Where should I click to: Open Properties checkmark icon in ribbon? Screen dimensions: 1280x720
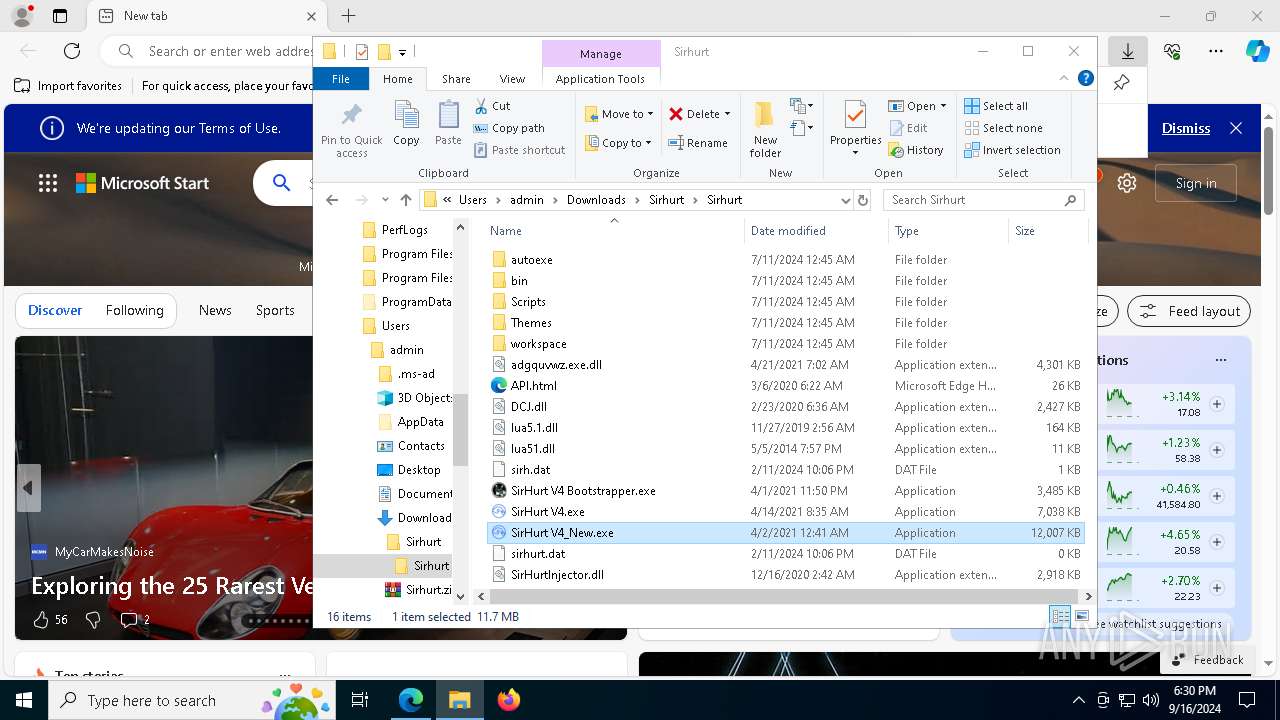click(x=855, y=115)
